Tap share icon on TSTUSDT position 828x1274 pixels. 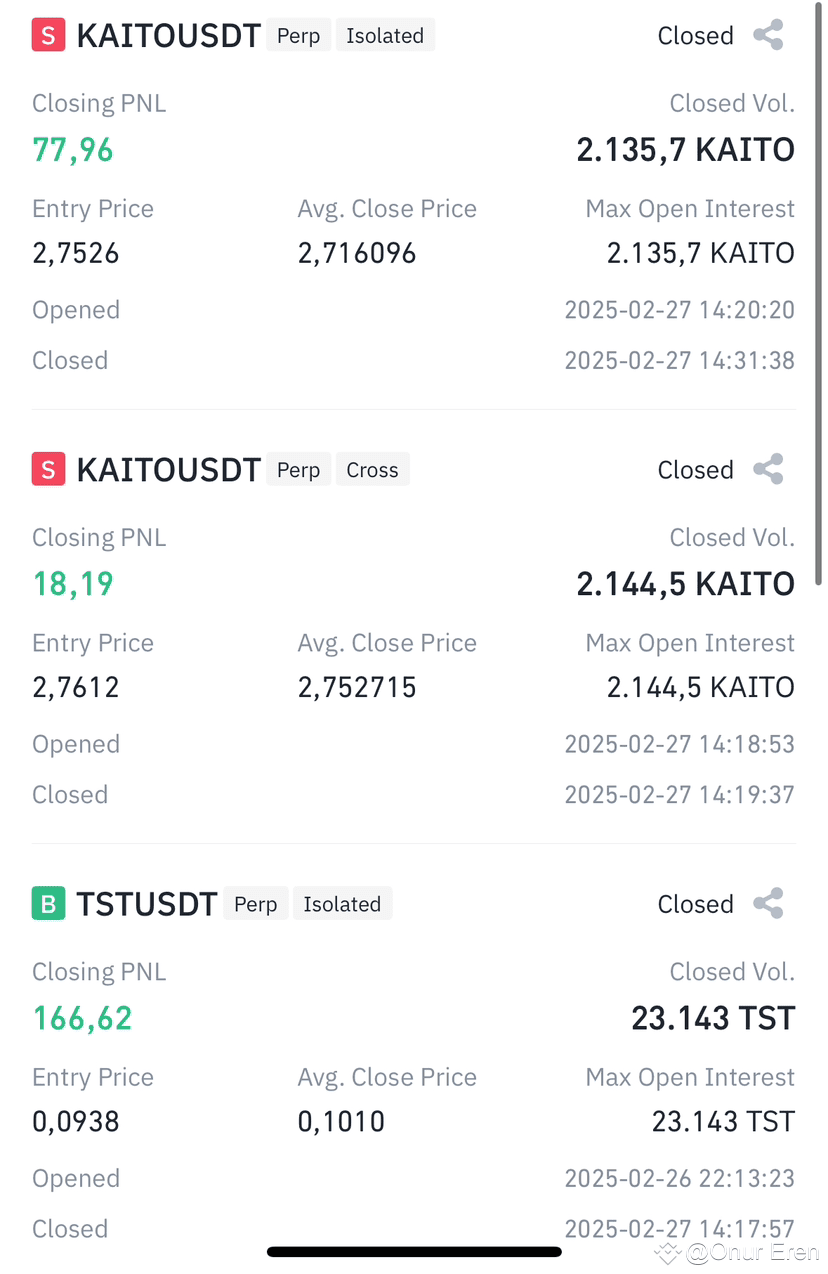(x=768, y=903)
